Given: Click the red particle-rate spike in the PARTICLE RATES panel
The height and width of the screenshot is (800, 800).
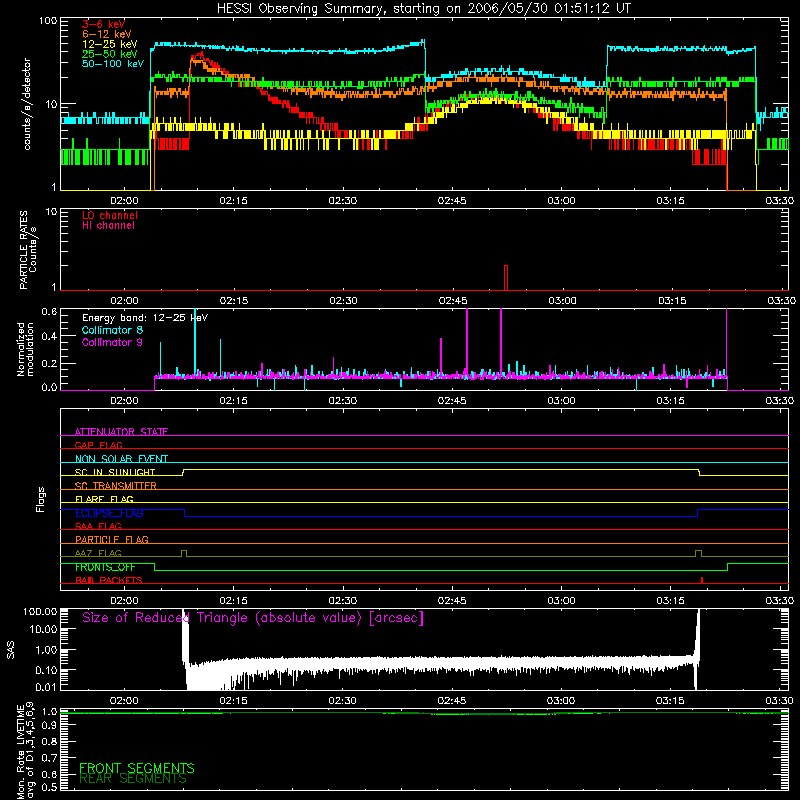Looking at the screenshot, I should coord(506,278).
